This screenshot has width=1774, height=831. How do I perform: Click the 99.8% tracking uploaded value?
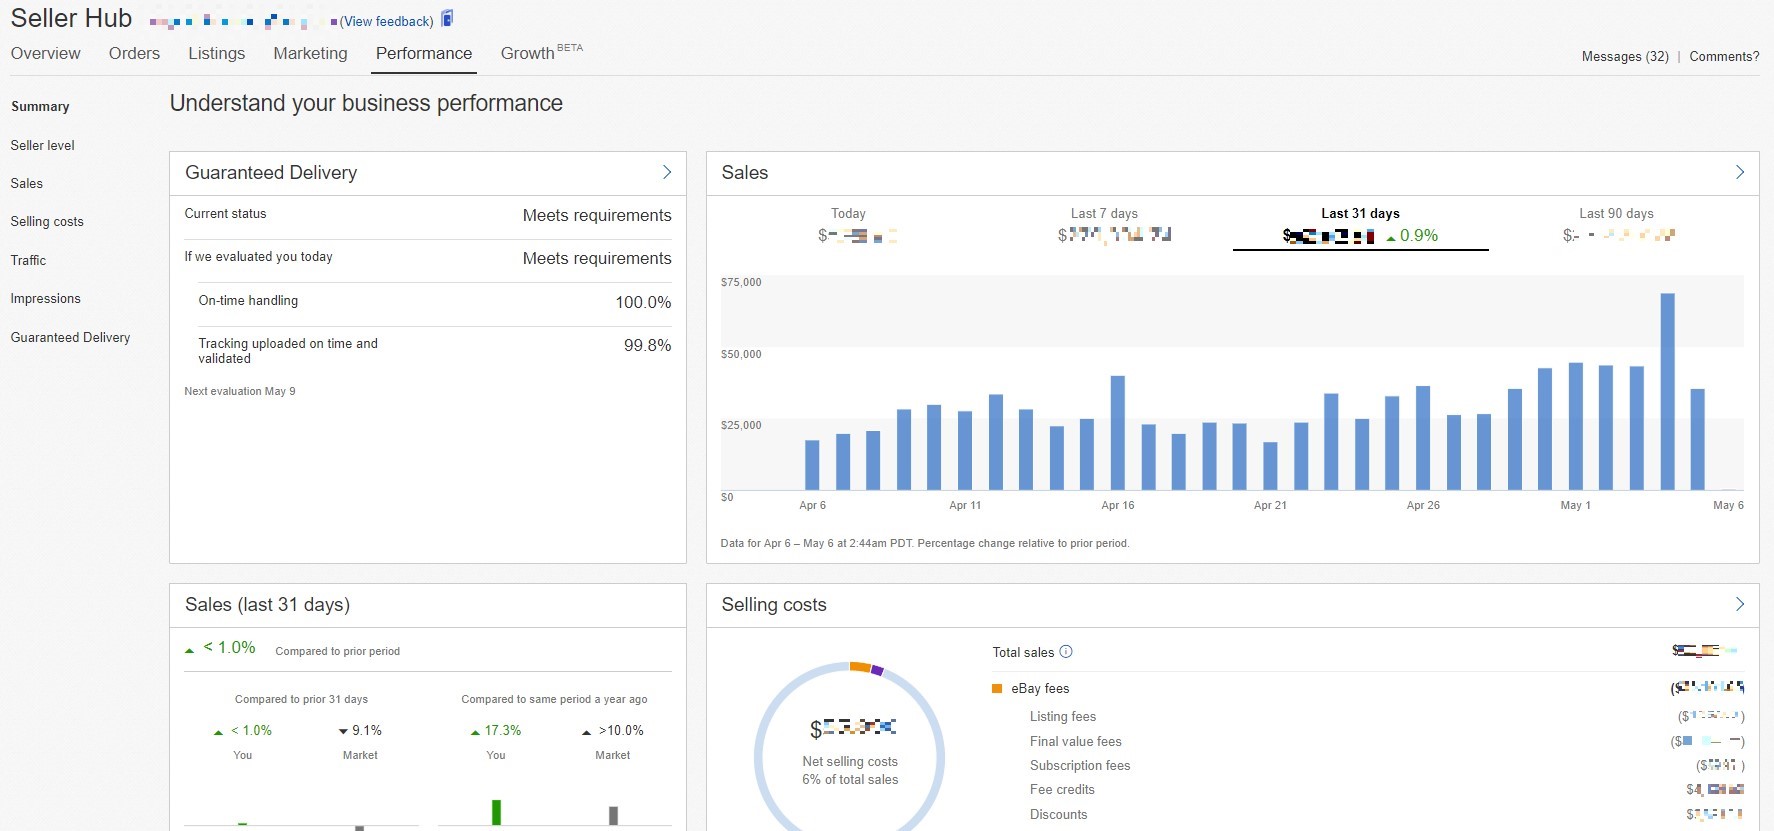[x=648, y=346]
